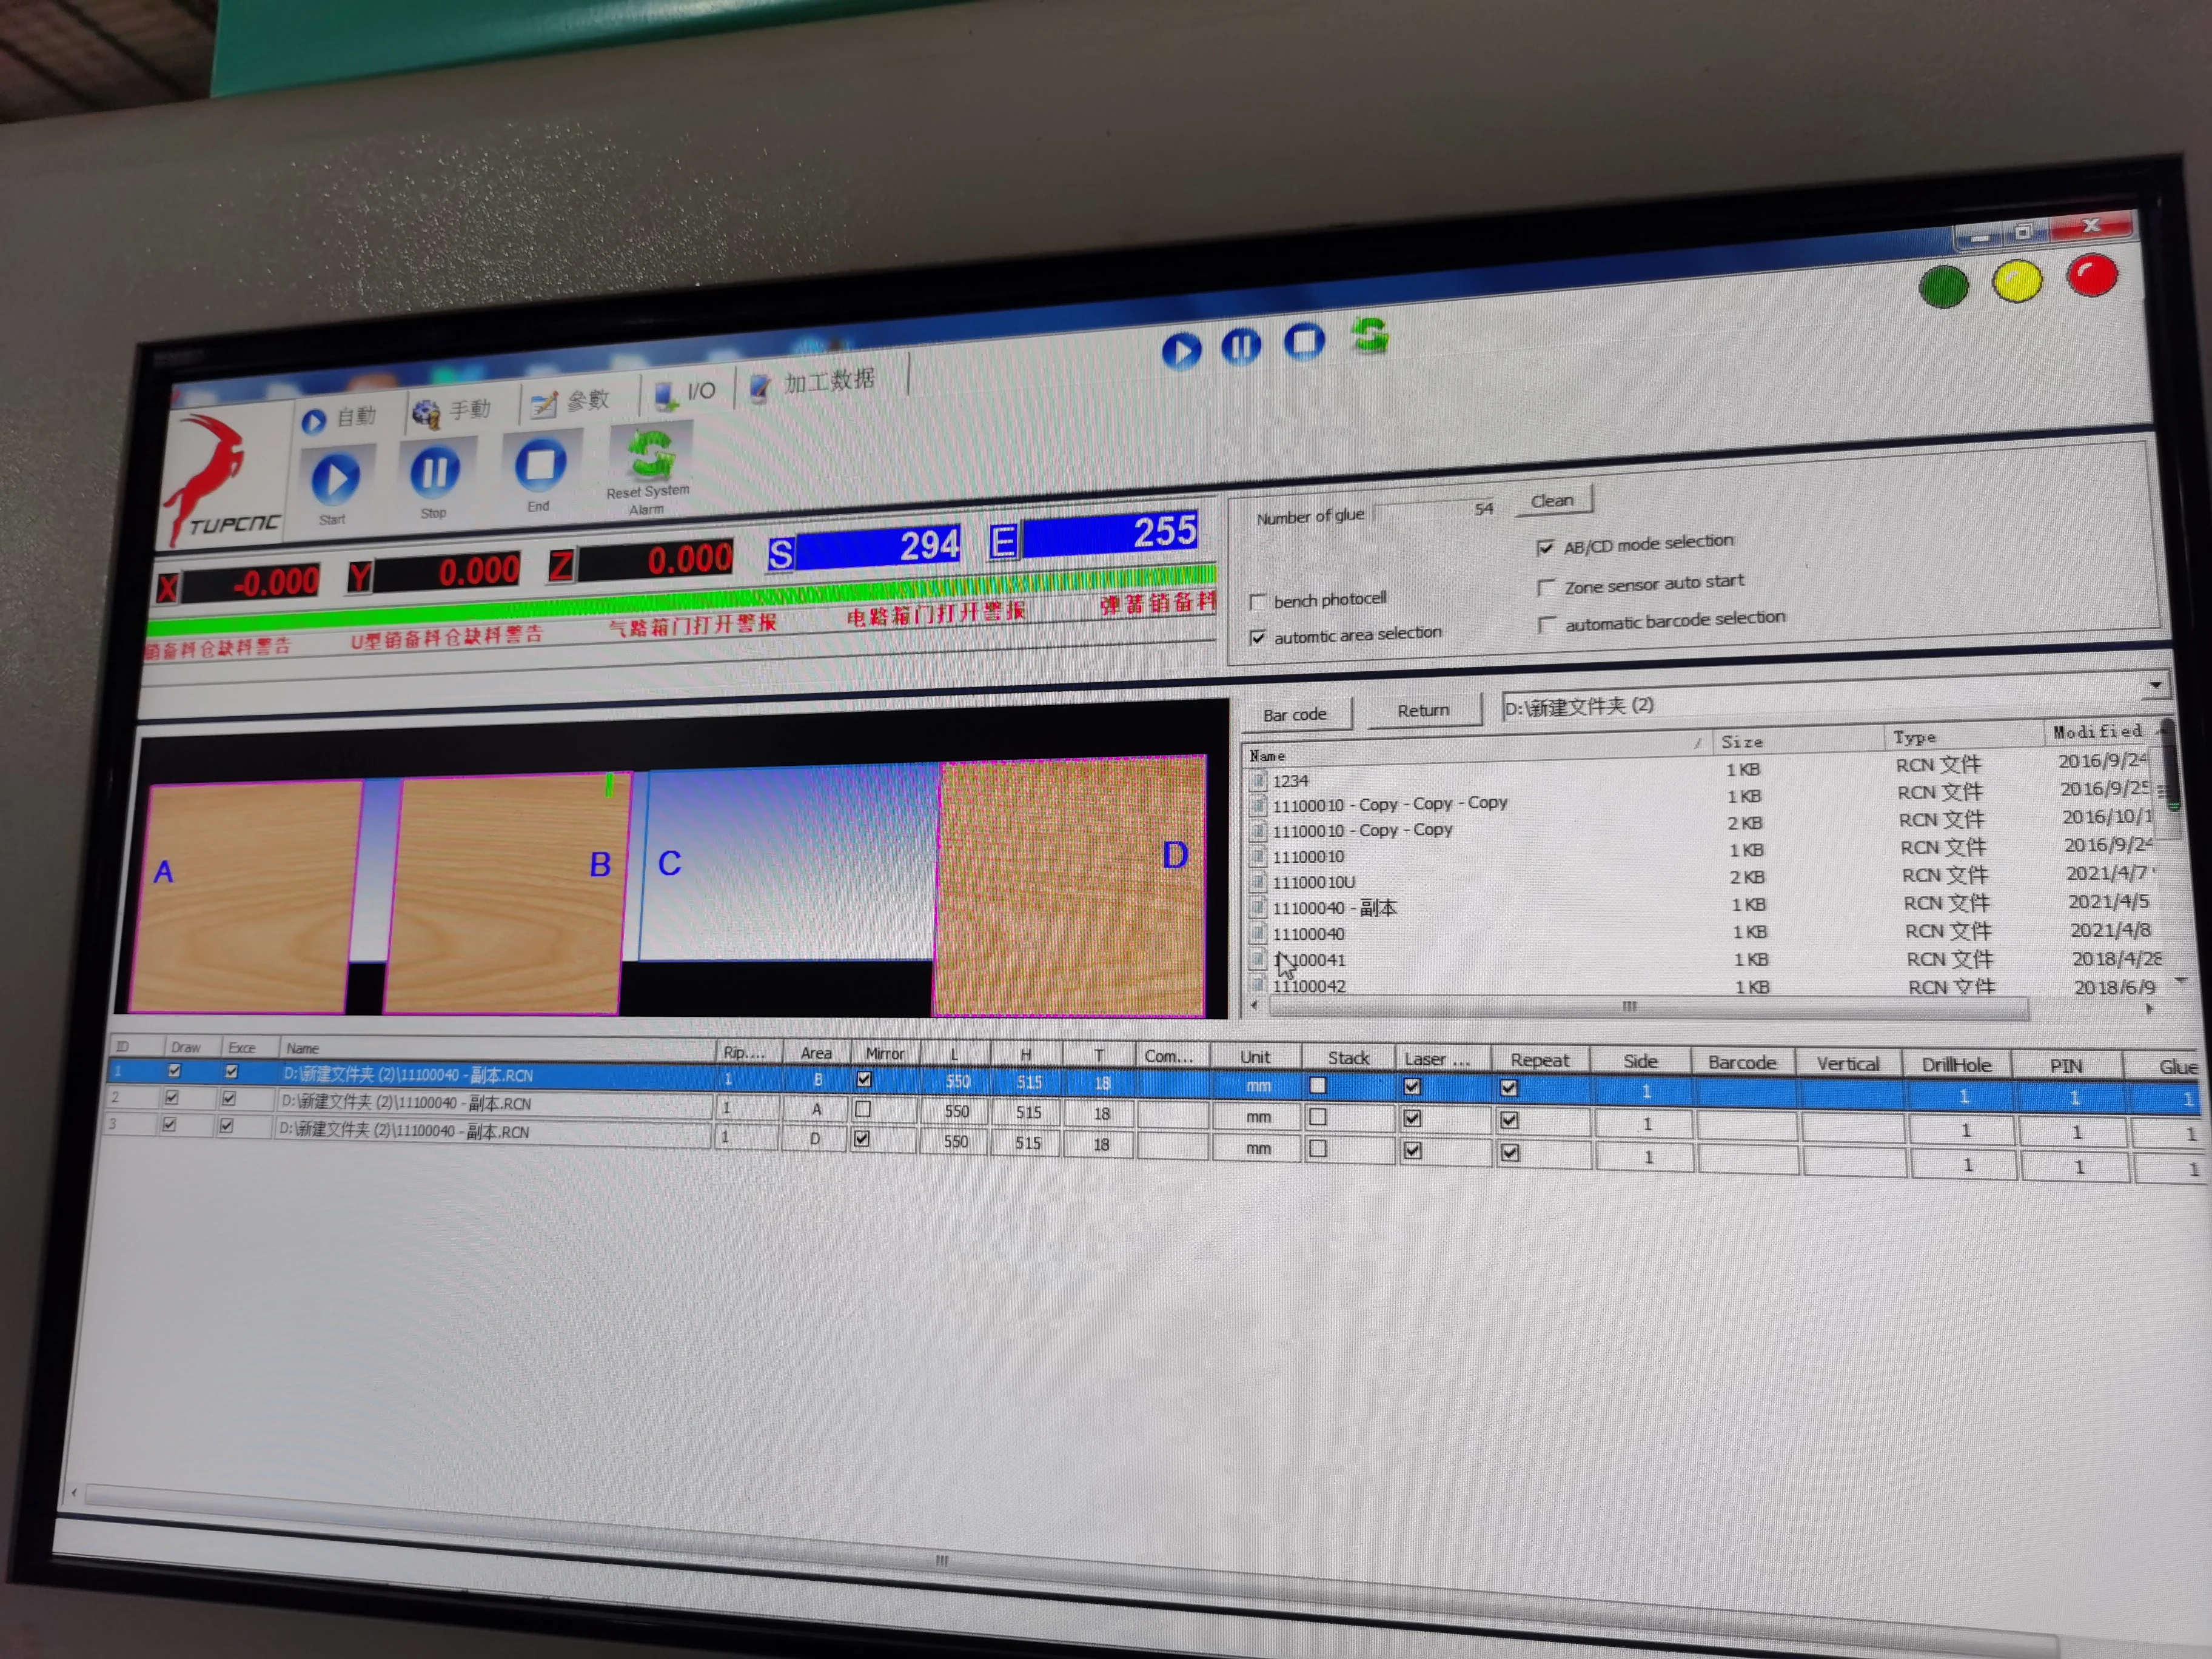
Task: Select file 11100040 in the file list
Action: pyautogui.click(x=1308, y=933)
